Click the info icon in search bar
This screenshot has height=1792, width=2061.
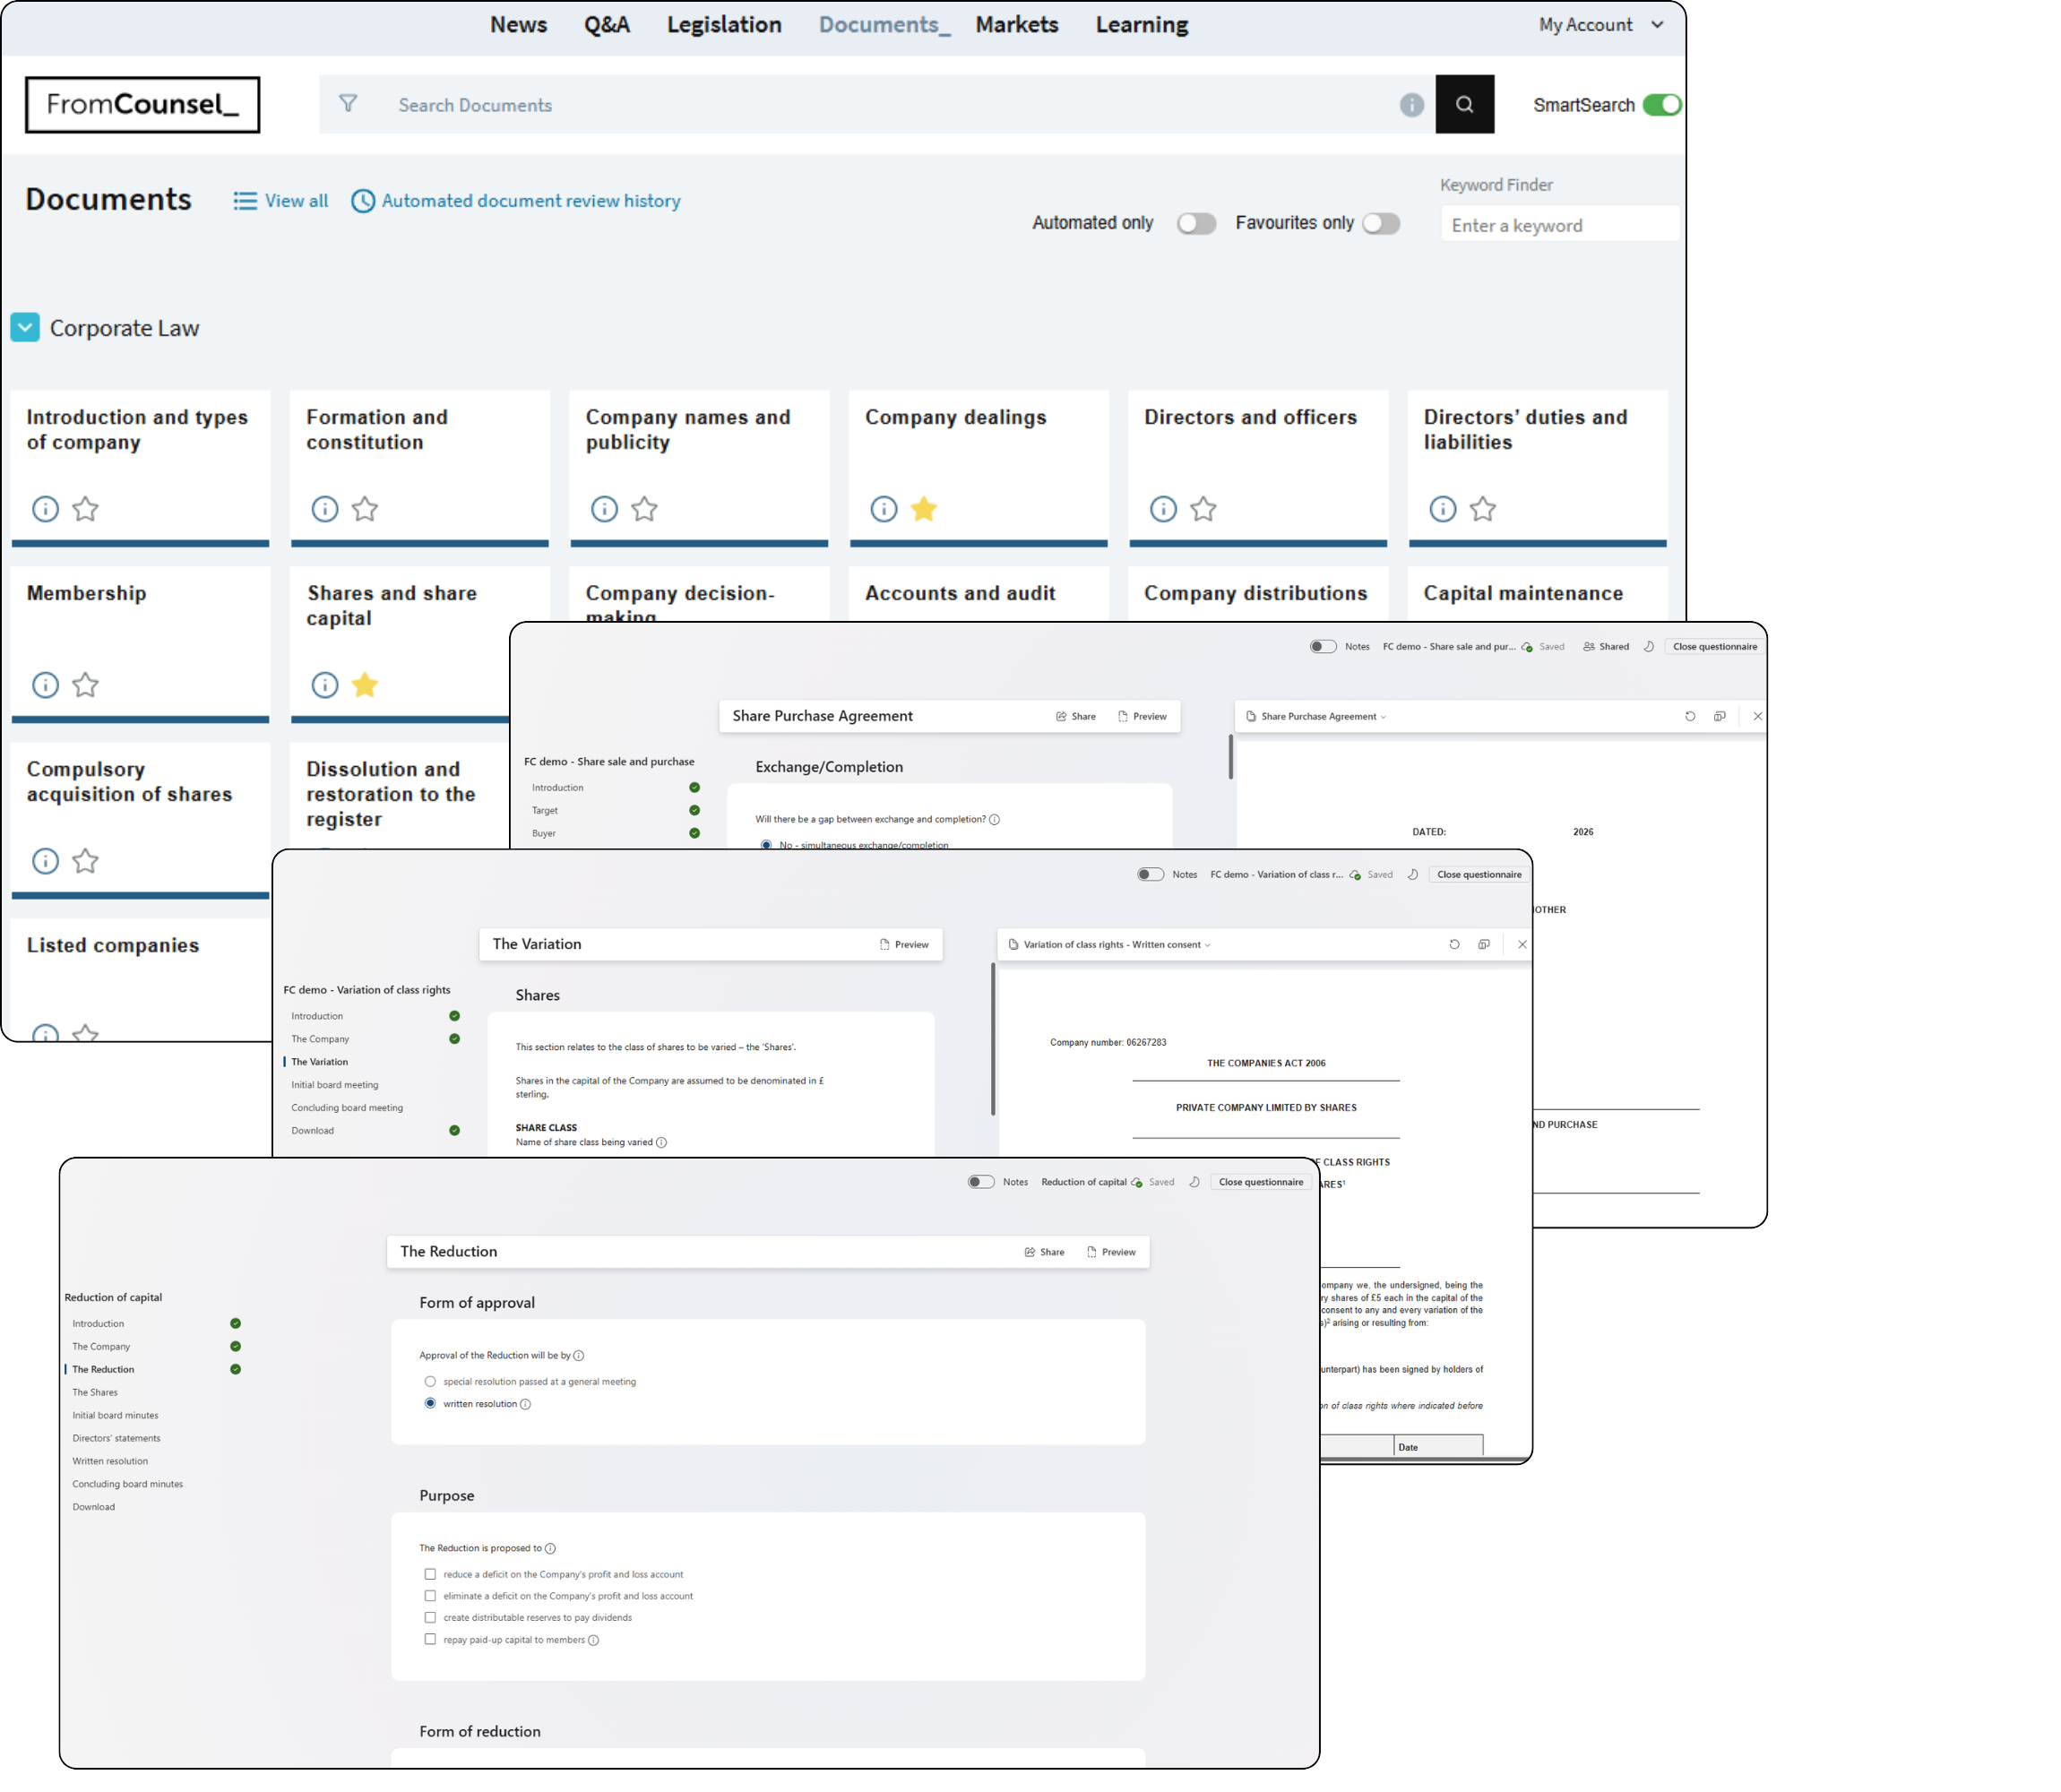point(1411,105)
